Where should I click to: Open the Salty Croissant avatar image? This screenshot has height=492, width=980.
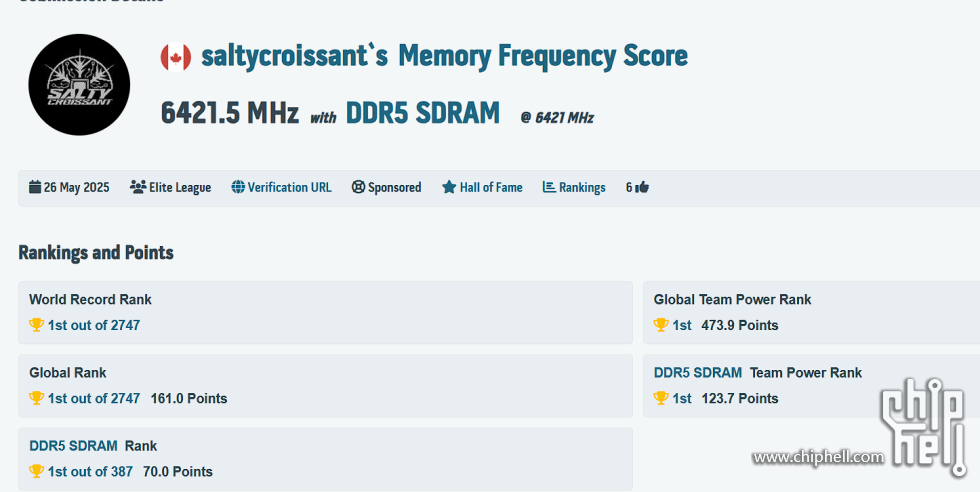(79, 84)
